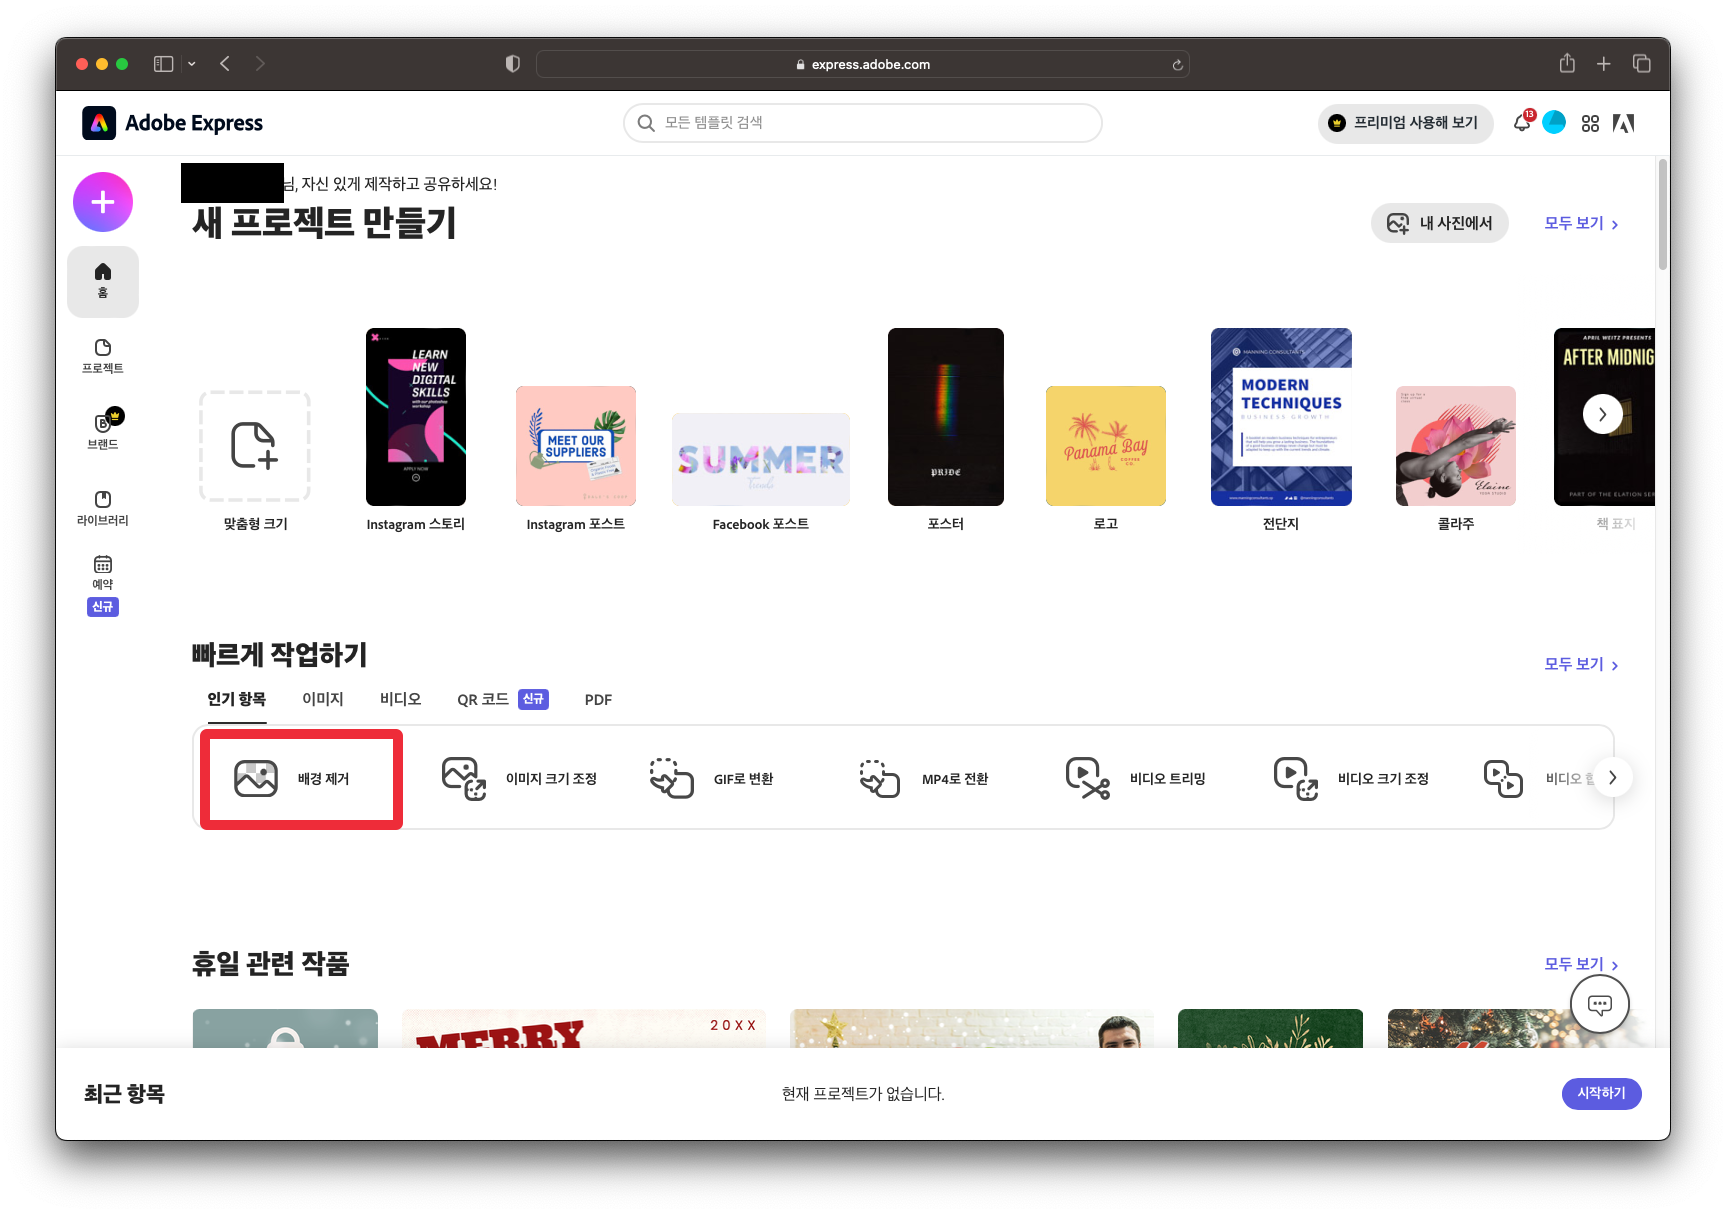Open 모두 보기 link for 빠르게 작업하기
This screenshot has height=1214, width=1726.
[1581, 664]
